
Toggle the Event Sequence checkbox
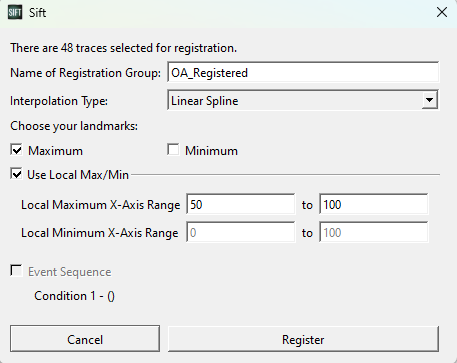(x=16, y=271)
